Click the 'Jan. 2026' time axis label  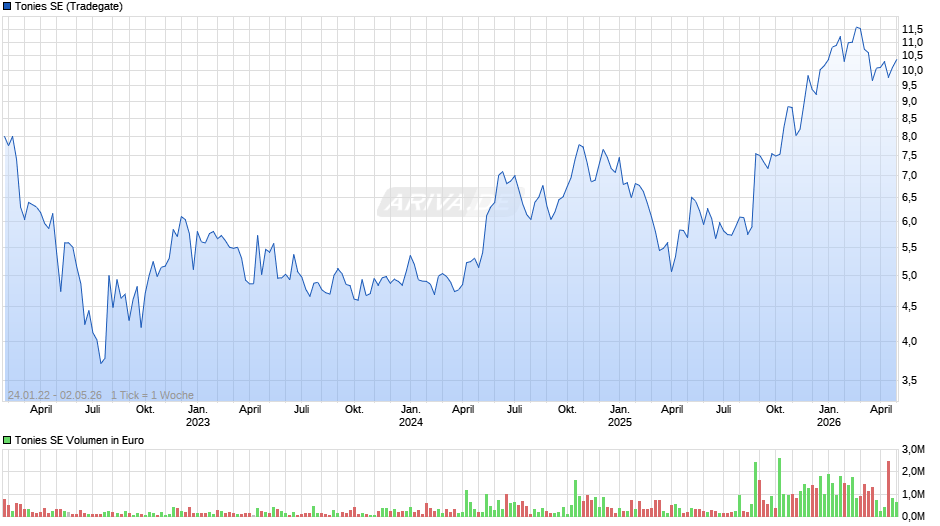point(829,416)
